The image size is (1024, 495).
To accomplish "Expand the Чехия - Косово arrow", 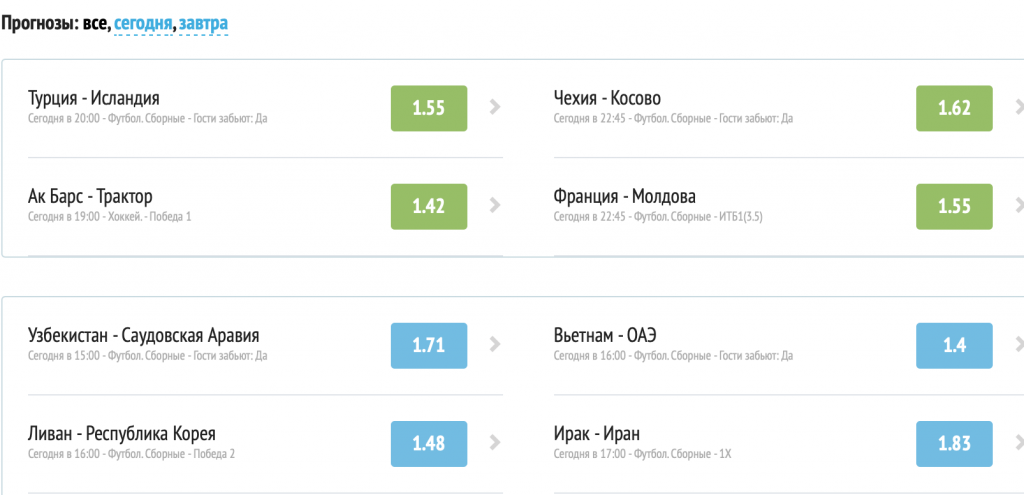I will coord(1018,108).
